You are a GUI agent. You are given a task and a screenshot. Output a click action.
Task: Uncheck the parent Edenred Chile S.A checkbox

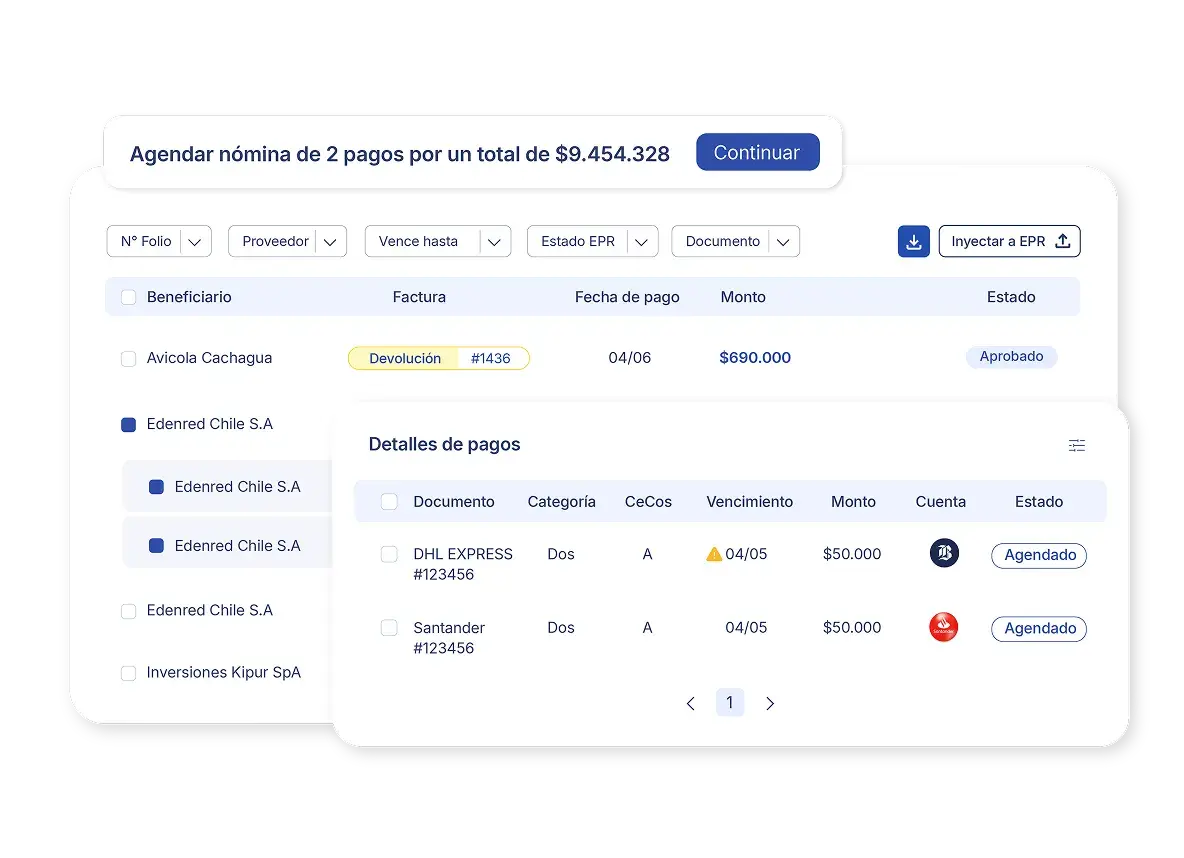tap(128, 424)
